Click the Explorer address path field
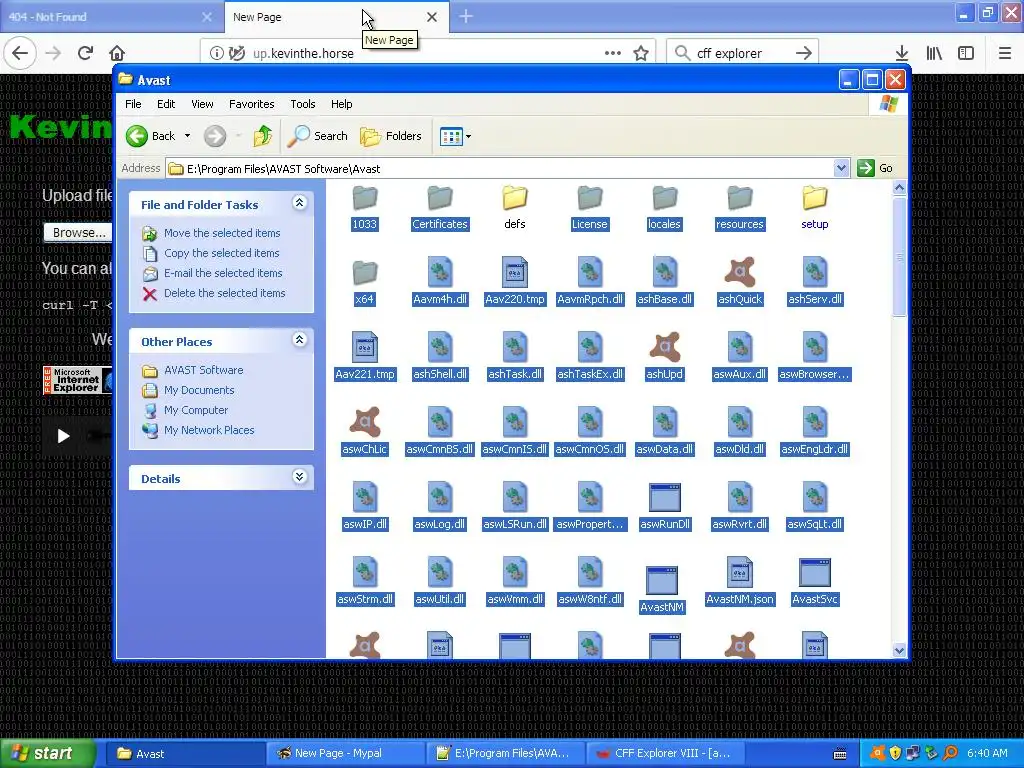 [x=500, y=168]
